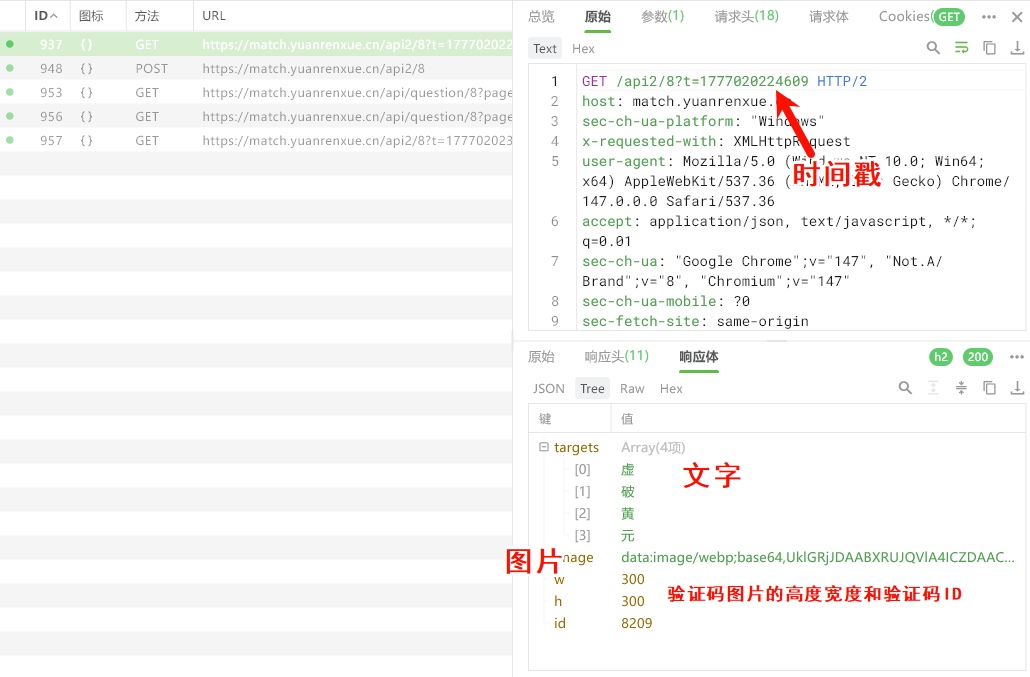Viewport: 1030px width, 677px height.
Task: Open the 参数(1) tab
Action: pos(663,17)
